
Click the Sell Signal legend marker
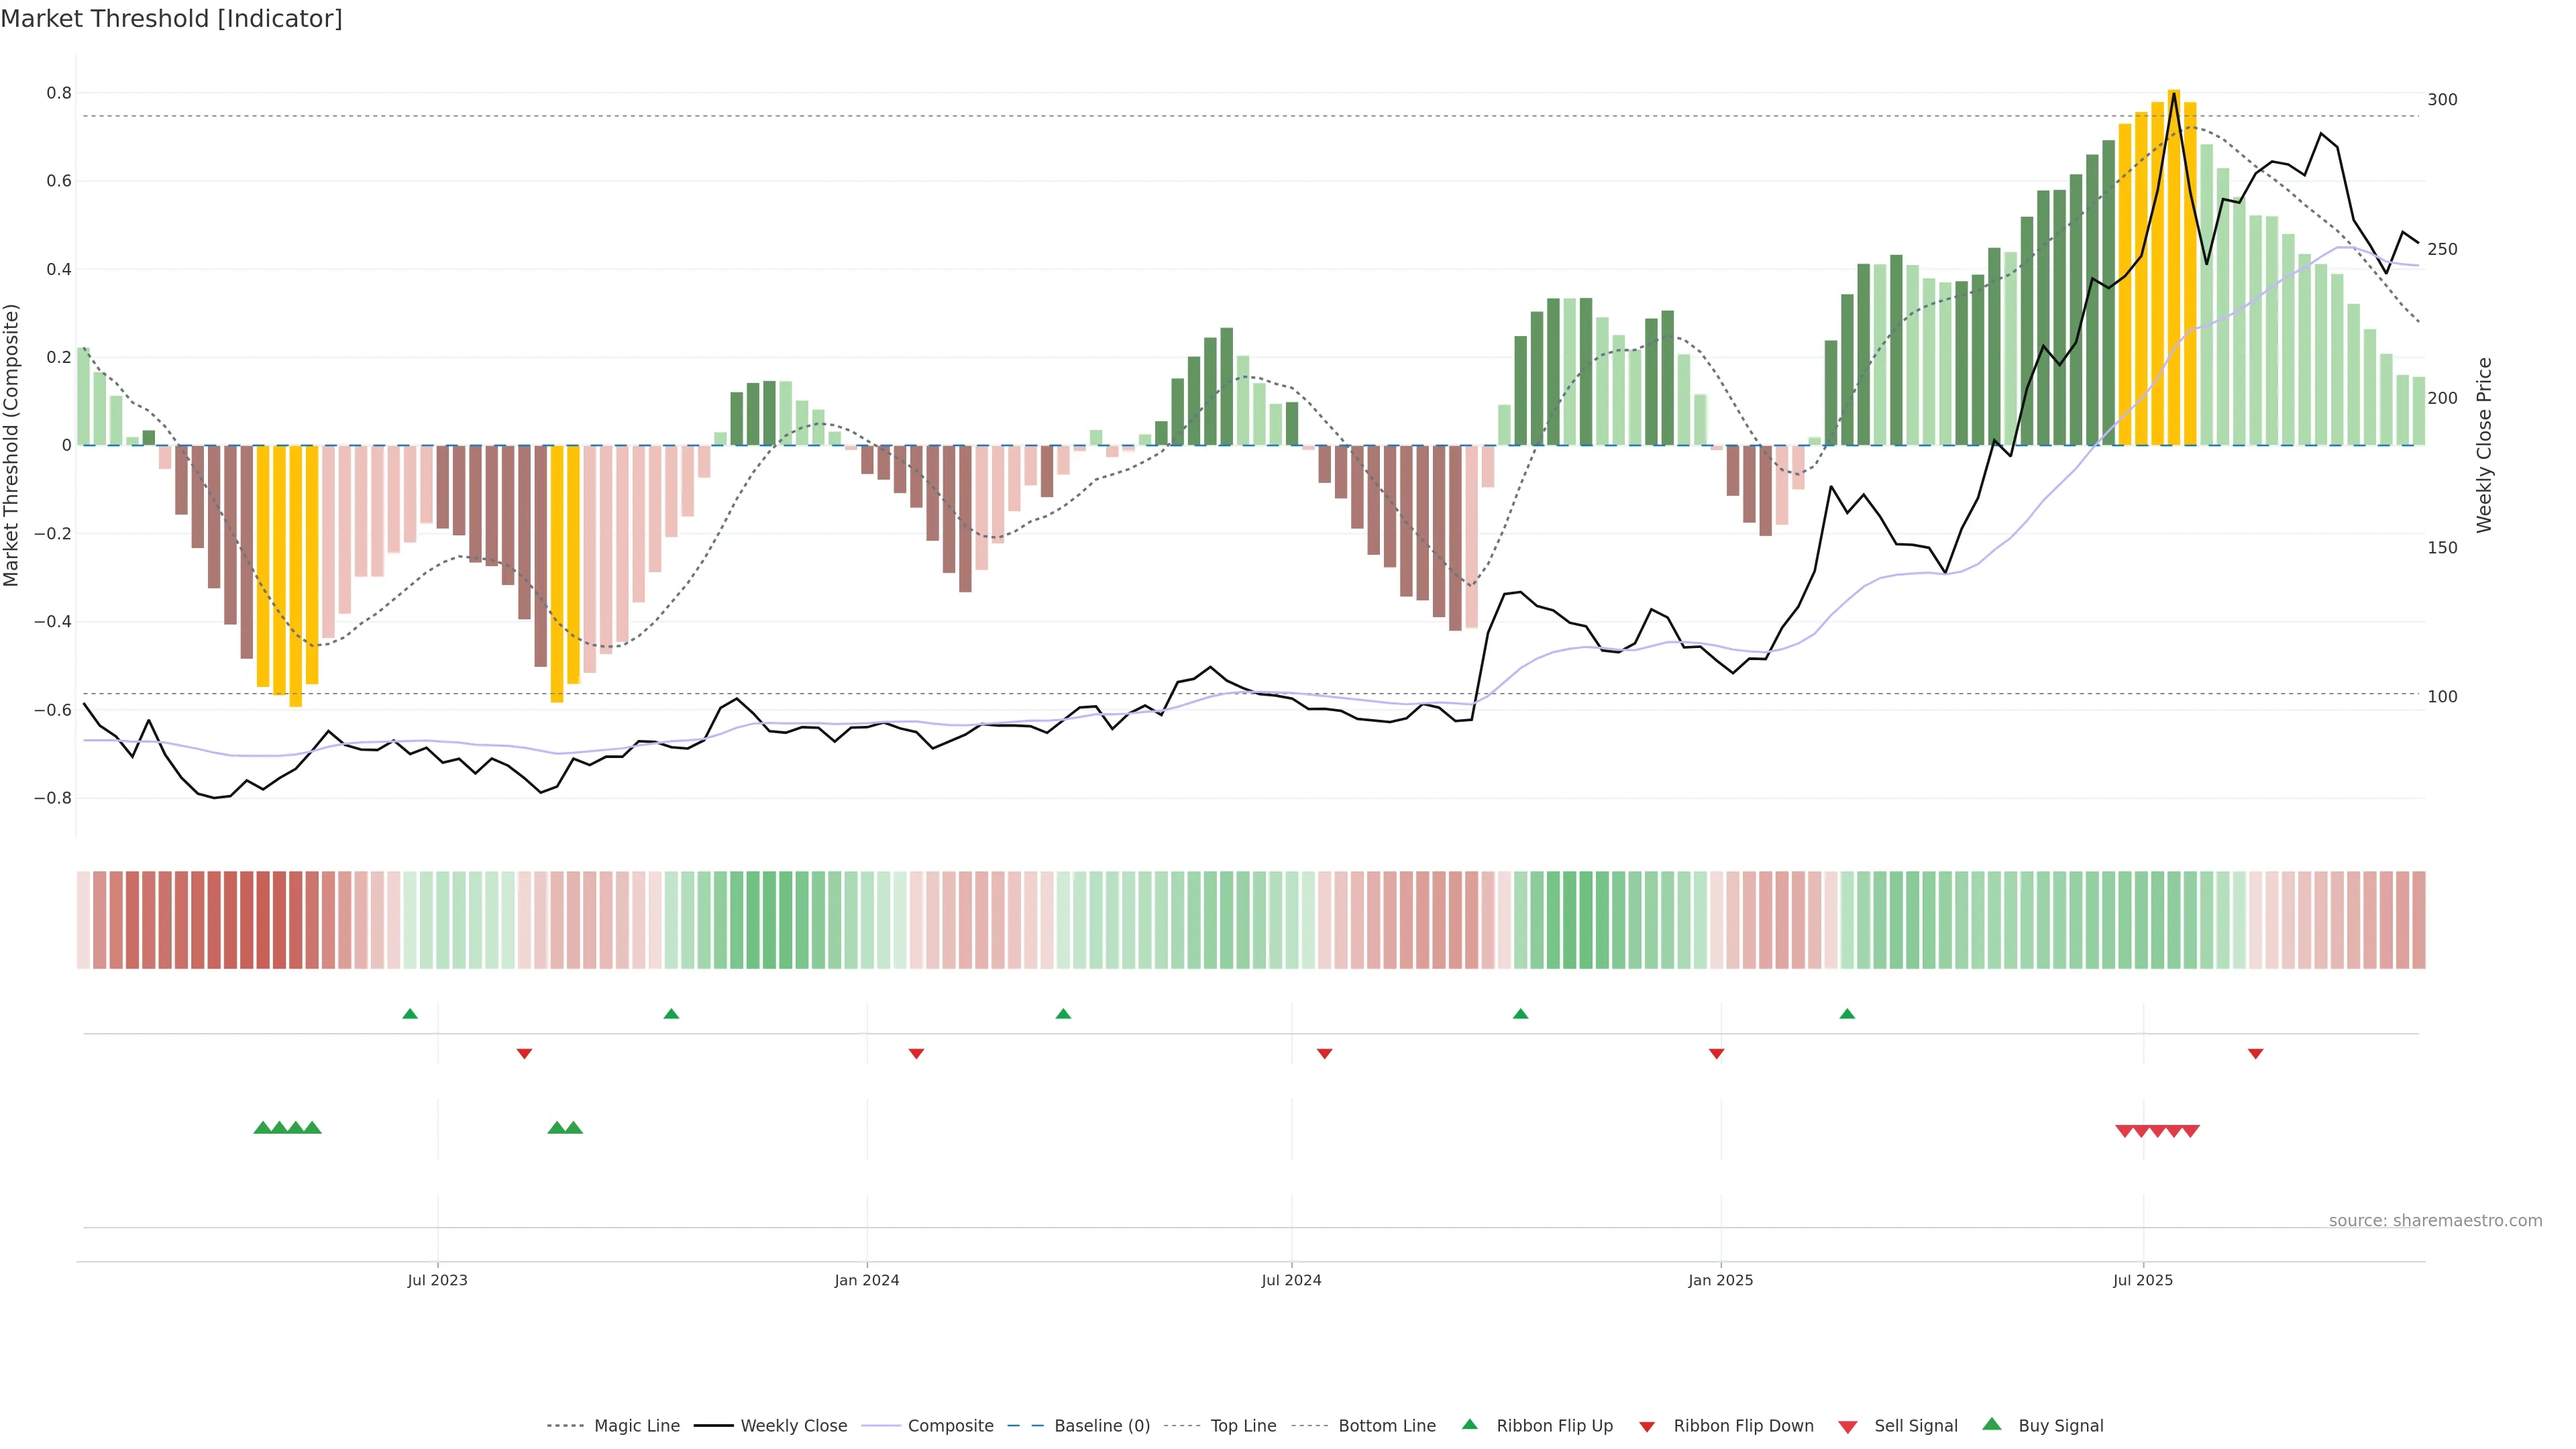(1848, 1427)
